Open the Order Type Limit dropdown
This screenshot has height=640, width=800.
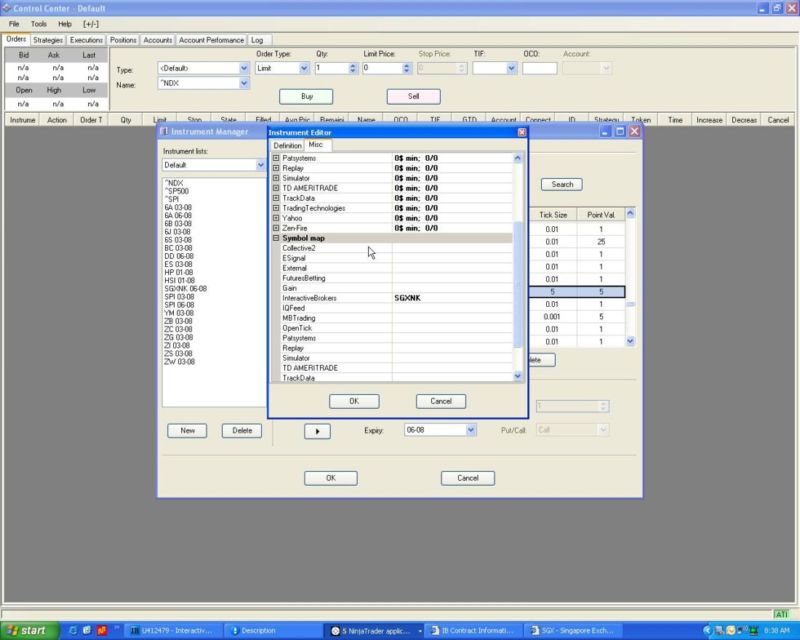(x=304, y=68)
